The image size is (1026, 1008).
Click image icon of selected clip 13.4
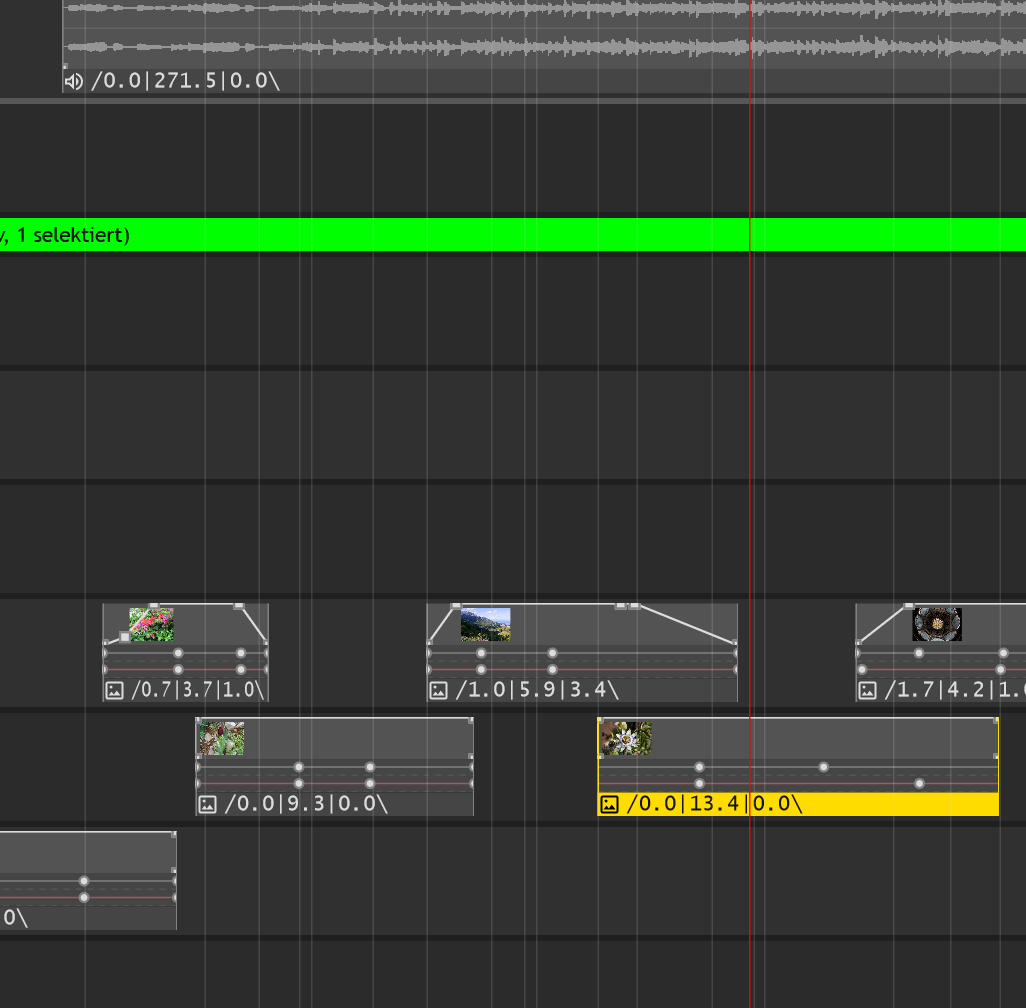[x=609, y=804]
